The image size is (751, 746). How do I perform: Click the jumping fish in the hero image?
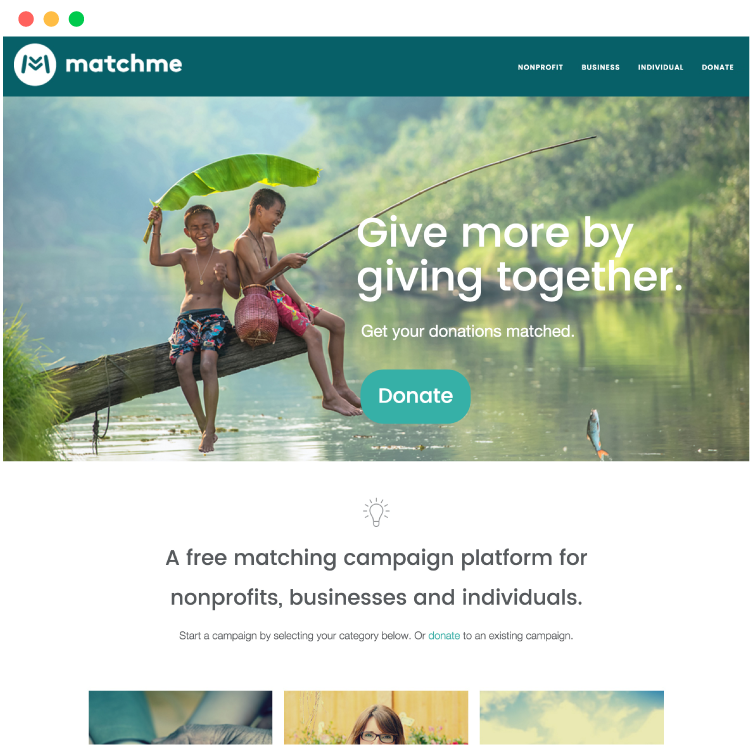pos(596,435)
